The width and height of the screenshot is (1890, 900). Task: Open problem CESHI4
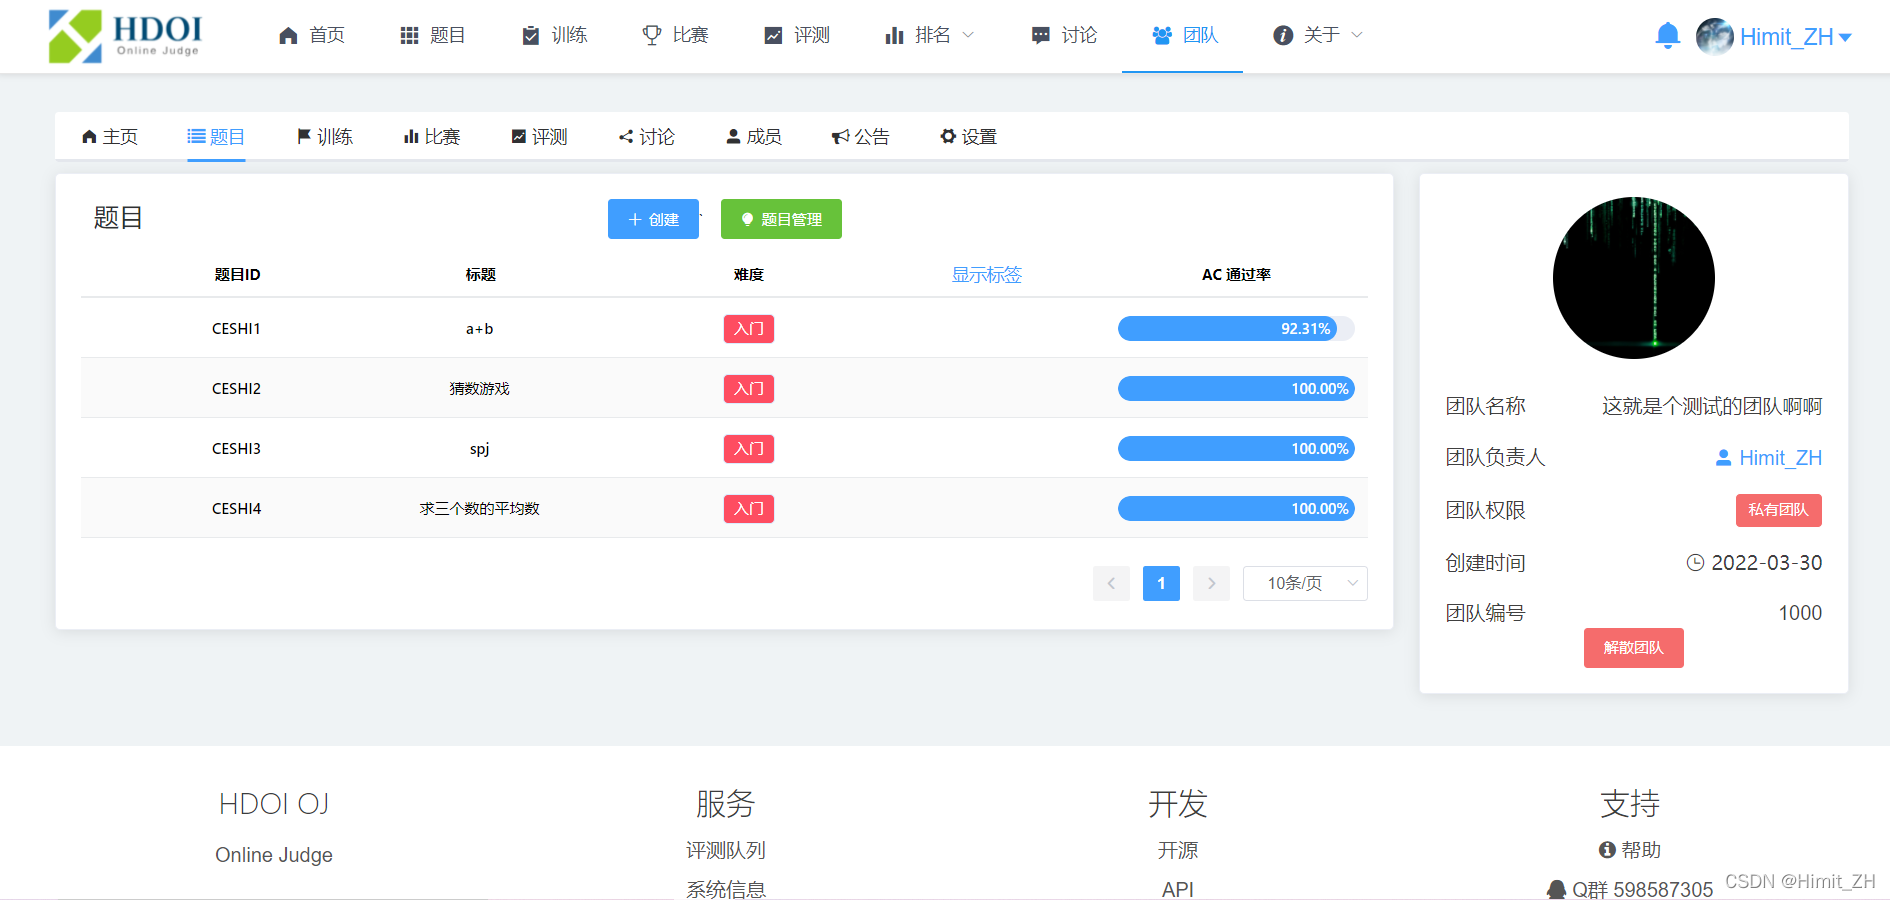[236, 509]
